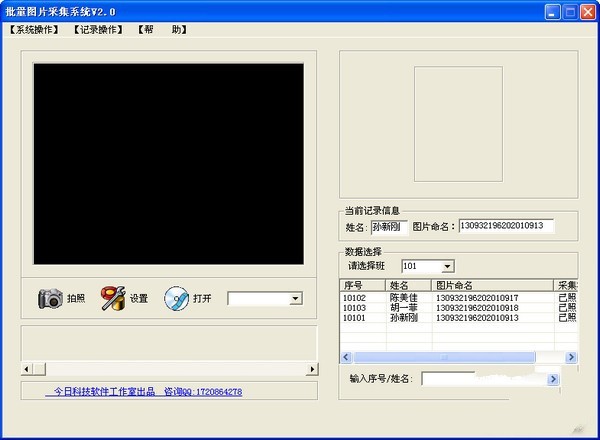600x440 pixels.
Task: Click the 打开 label
Action: (202, 298)
